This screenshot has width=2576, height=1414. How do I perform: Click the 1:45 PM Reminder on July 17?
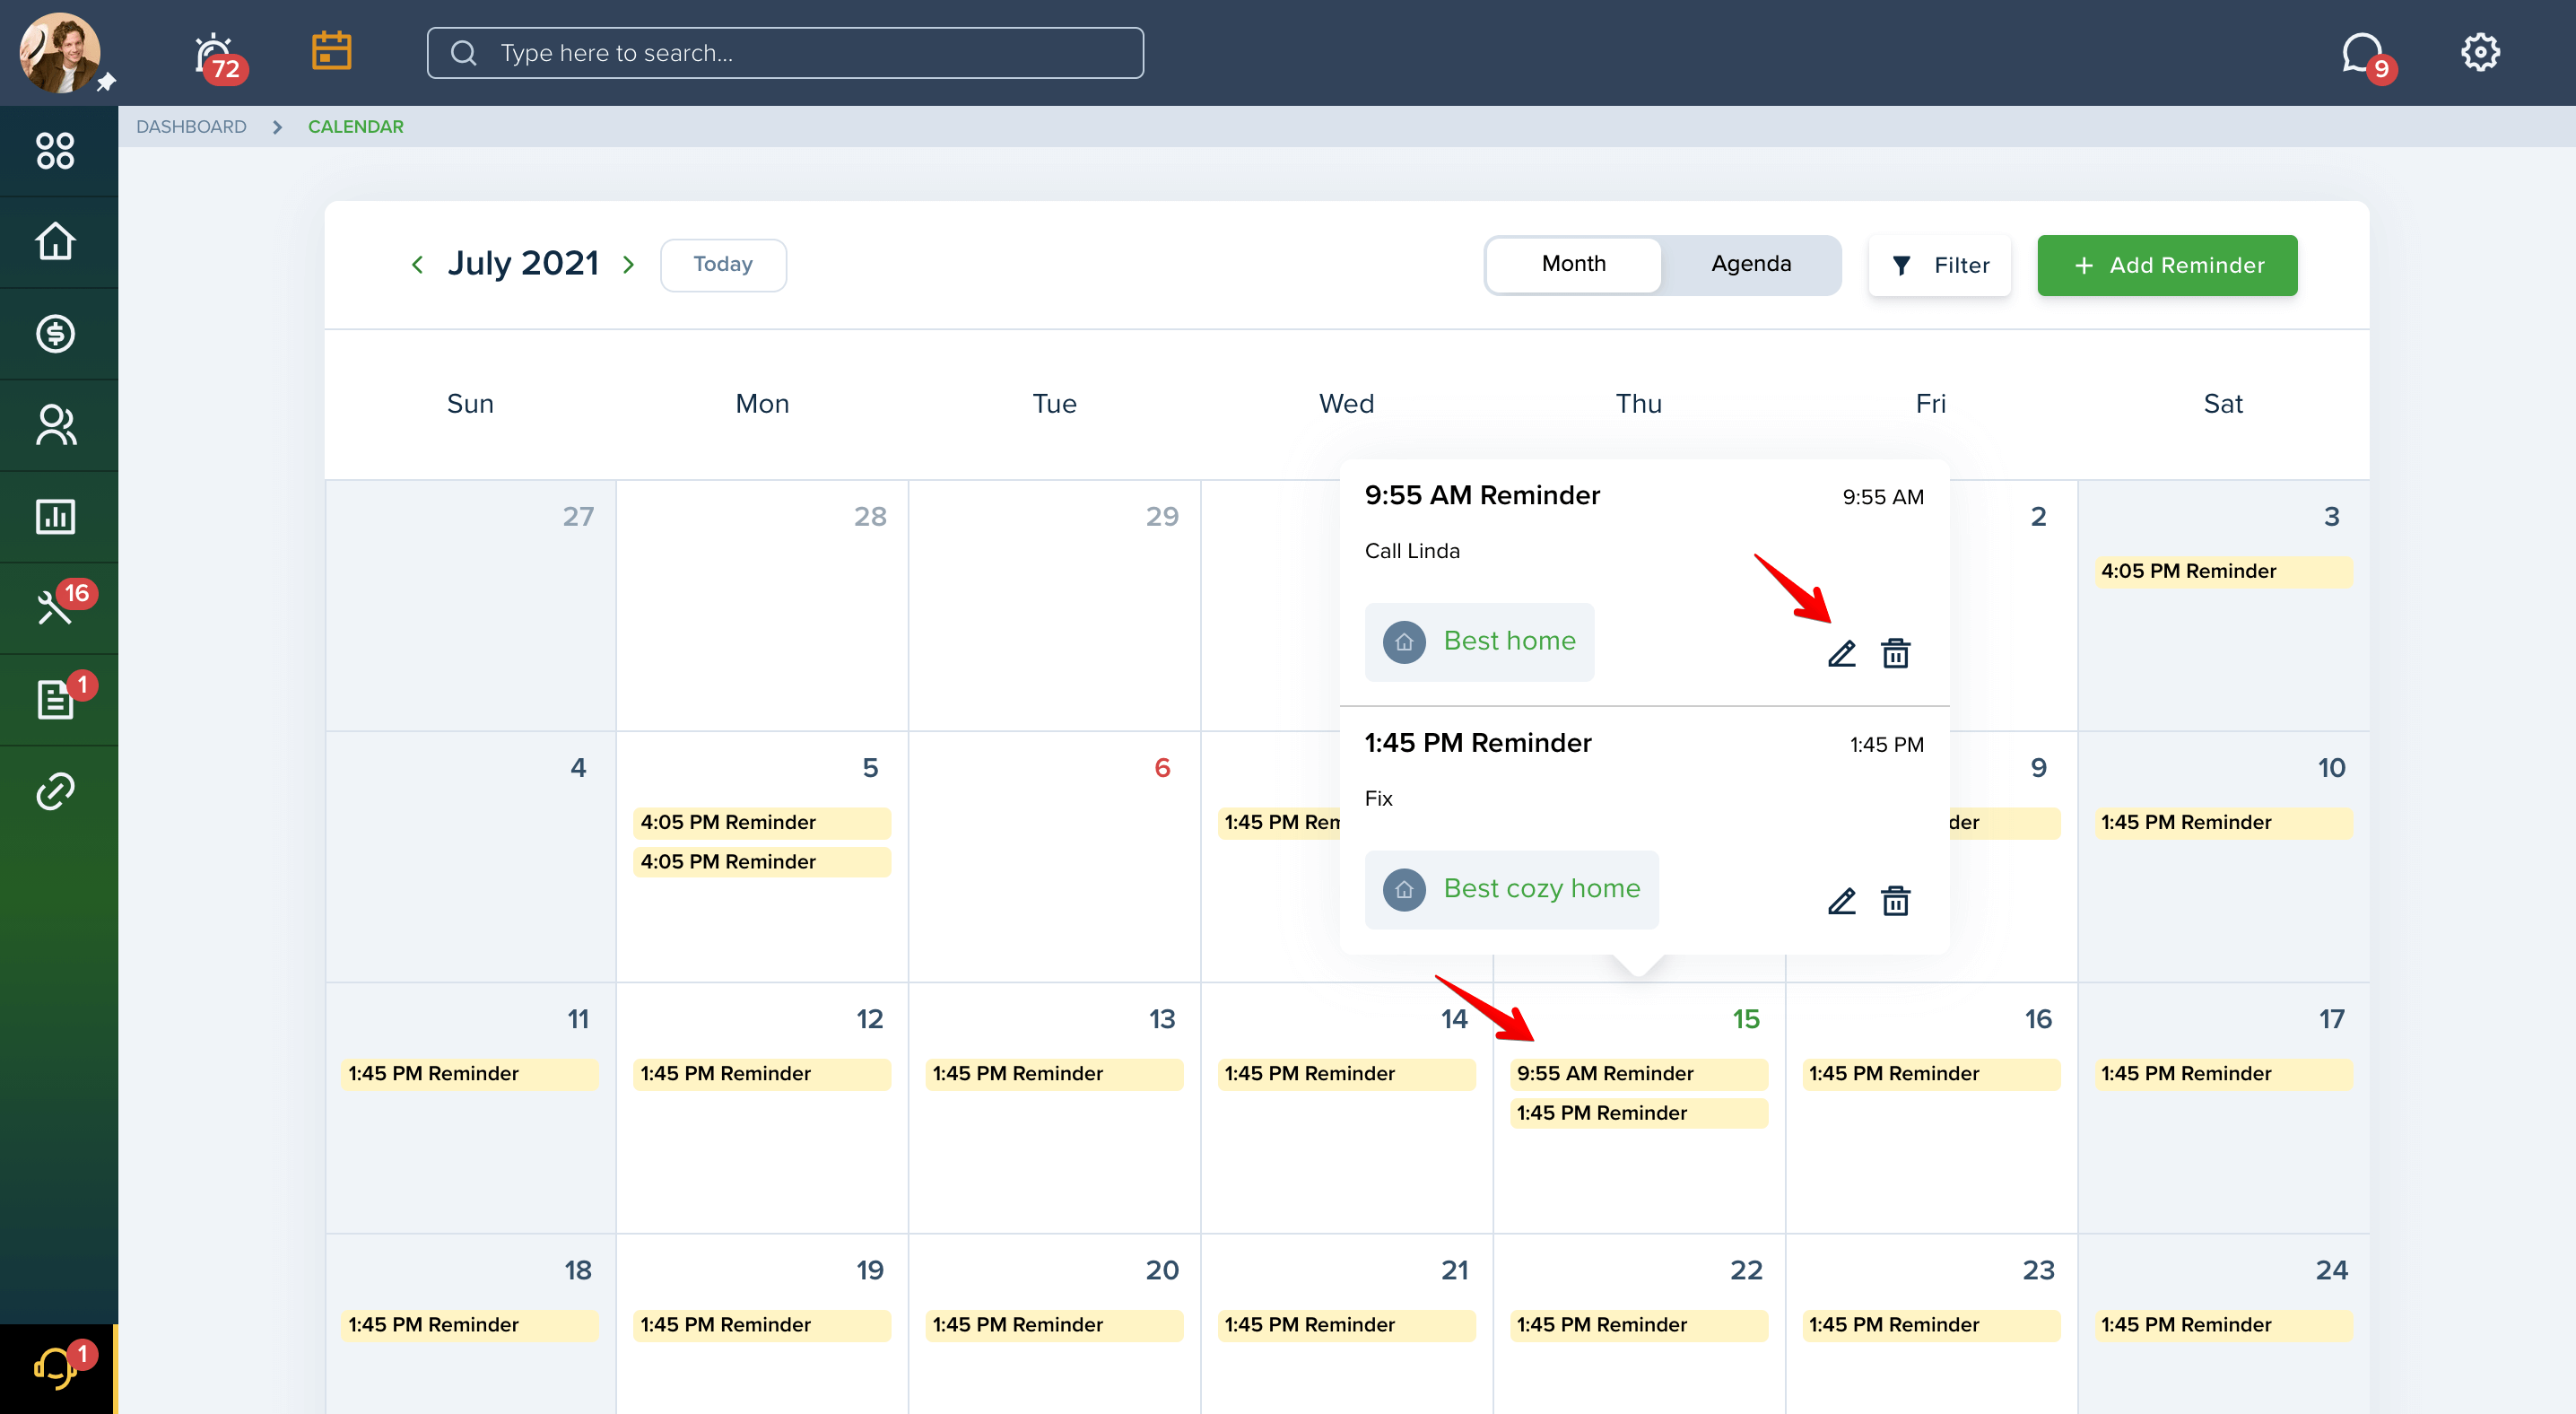point(2223,1074)
